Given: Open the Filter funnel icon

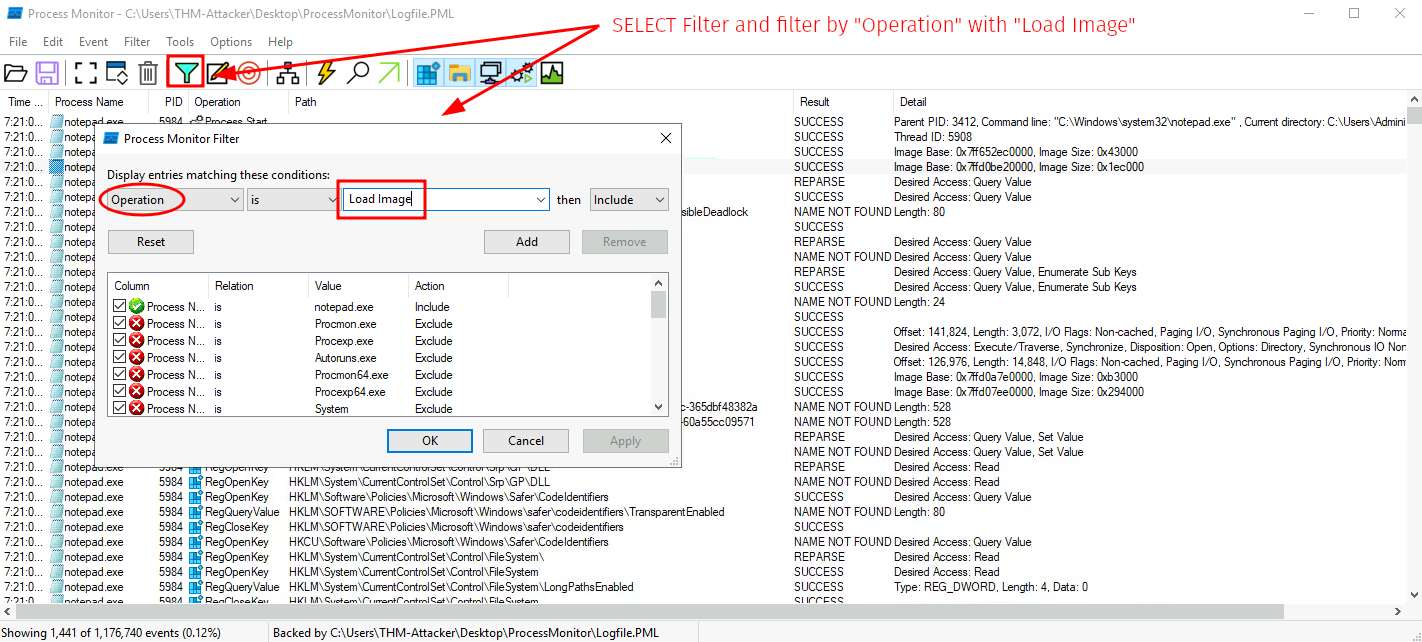Looking at the screenshot, I should point(185,73).
